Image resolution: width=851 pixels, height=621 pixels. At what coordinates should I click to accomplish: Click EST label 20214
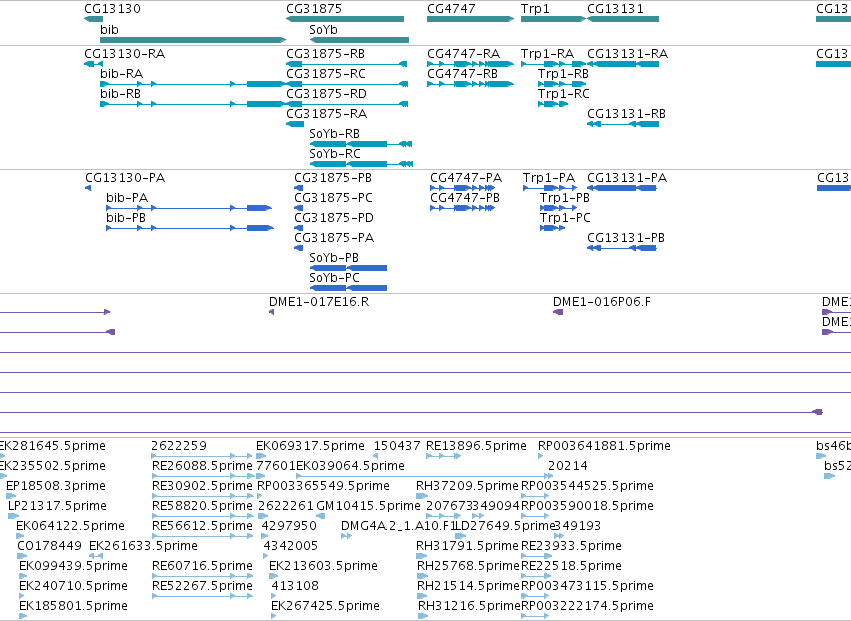pos(568,466)
